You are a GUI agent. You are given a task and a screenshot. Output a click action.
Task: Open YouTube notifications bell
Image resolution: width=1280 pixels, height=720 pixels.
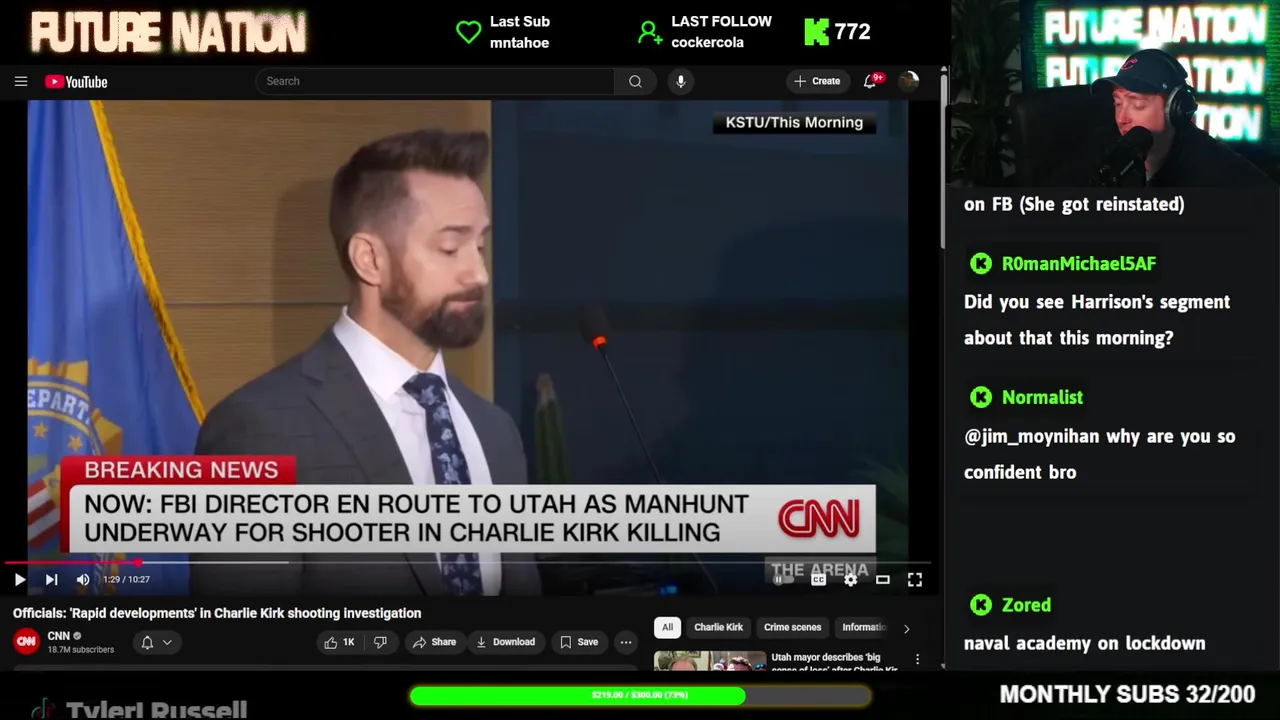[x=871, y=81]
